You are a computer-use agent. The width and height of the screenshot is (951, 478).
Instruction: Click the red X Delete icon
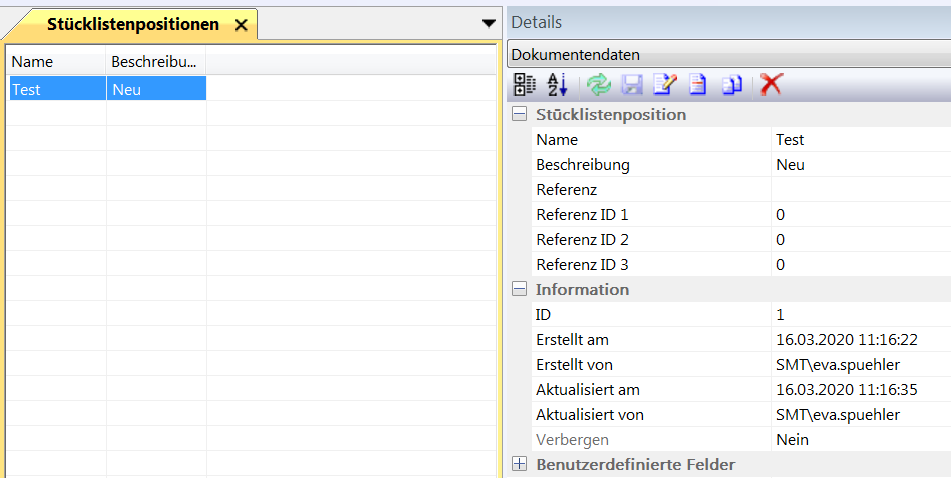[x=770, y=85]
